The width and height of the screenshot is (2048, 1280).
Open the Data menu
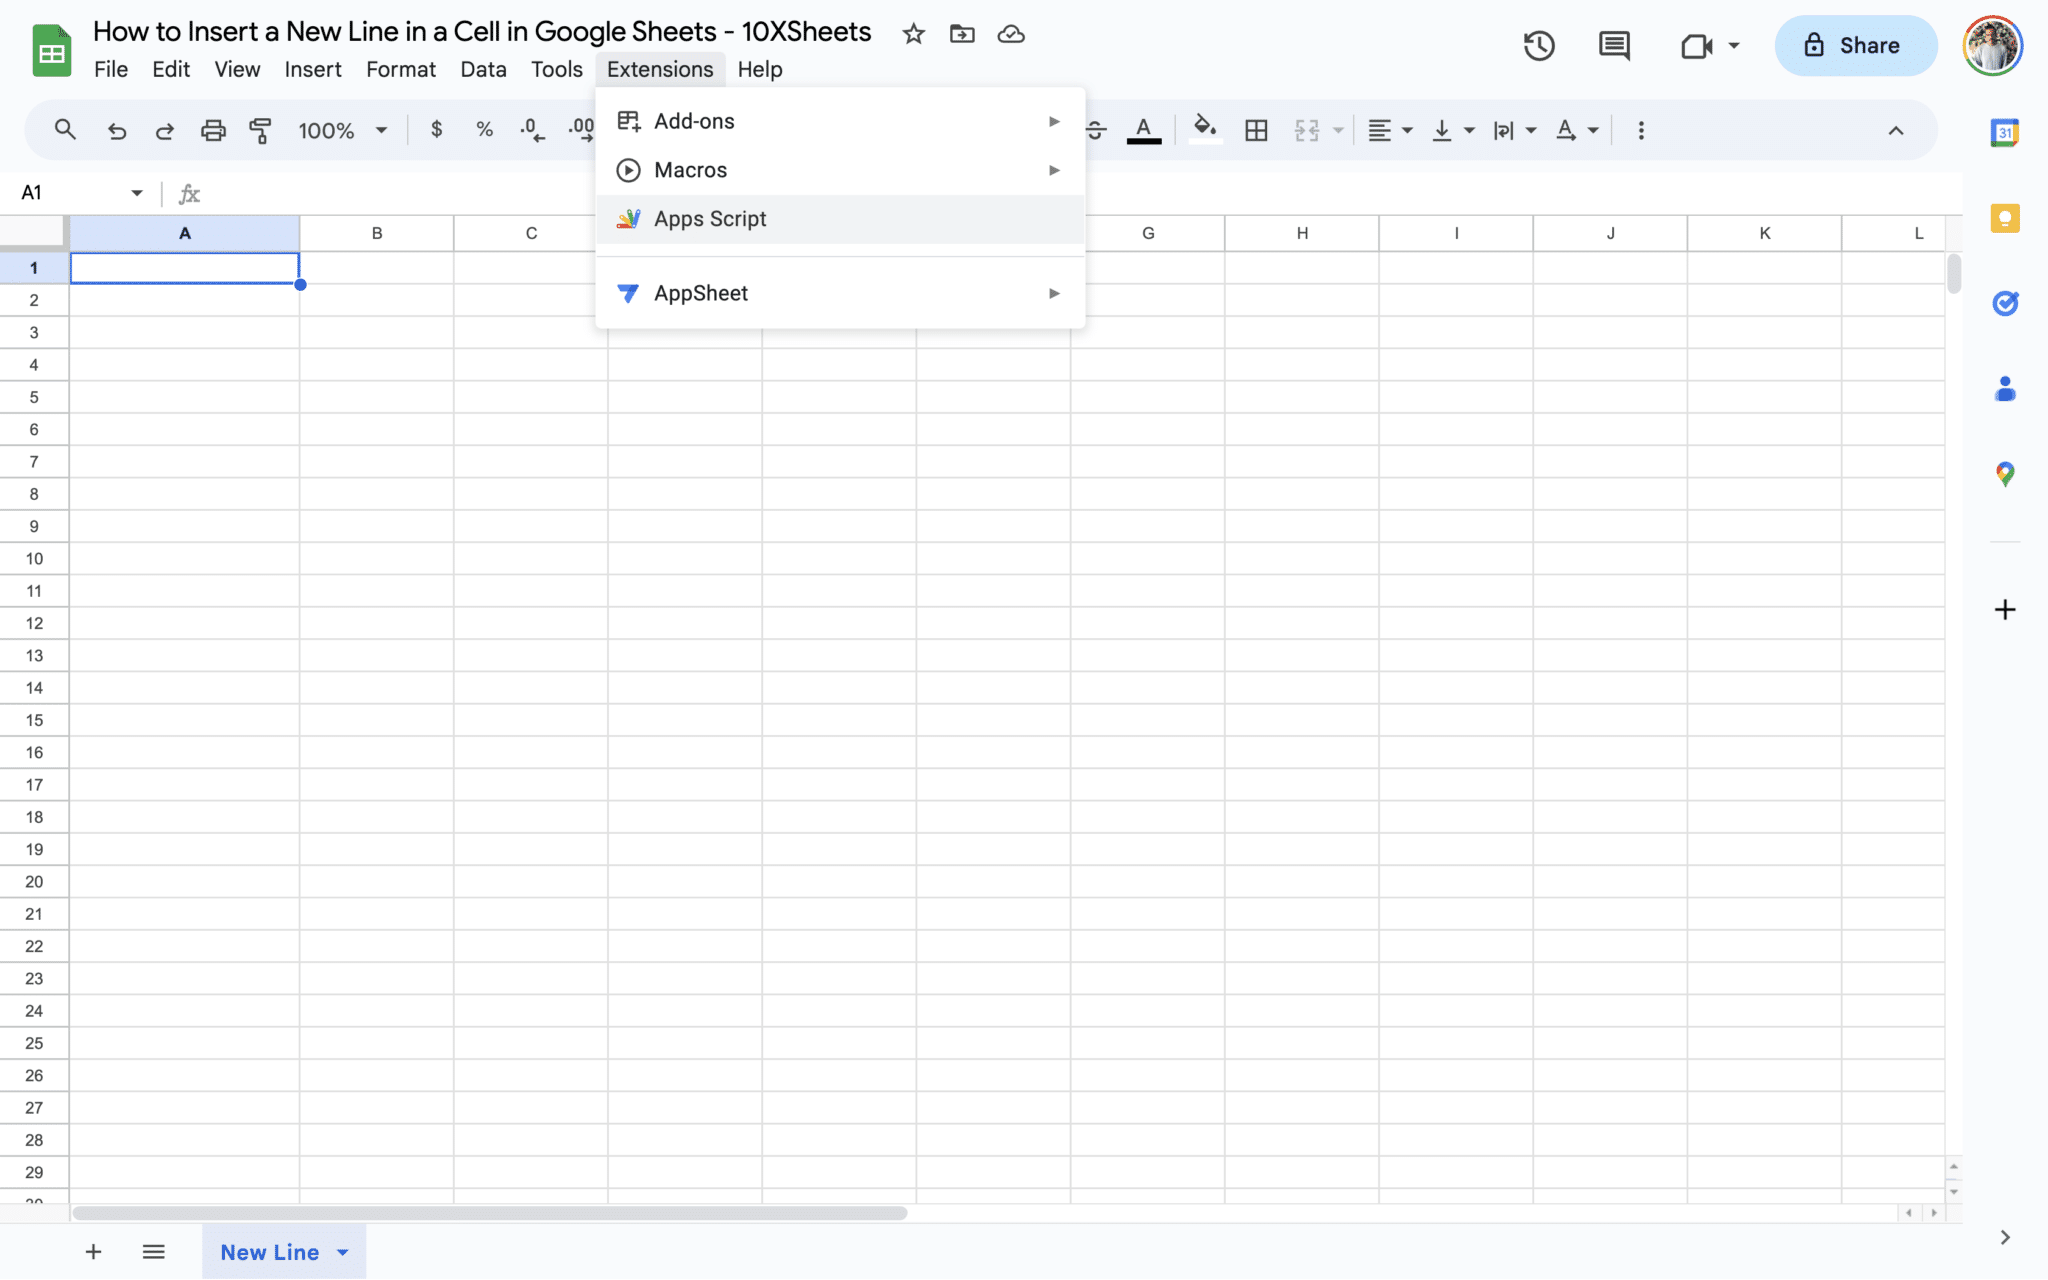click(483, 69)
